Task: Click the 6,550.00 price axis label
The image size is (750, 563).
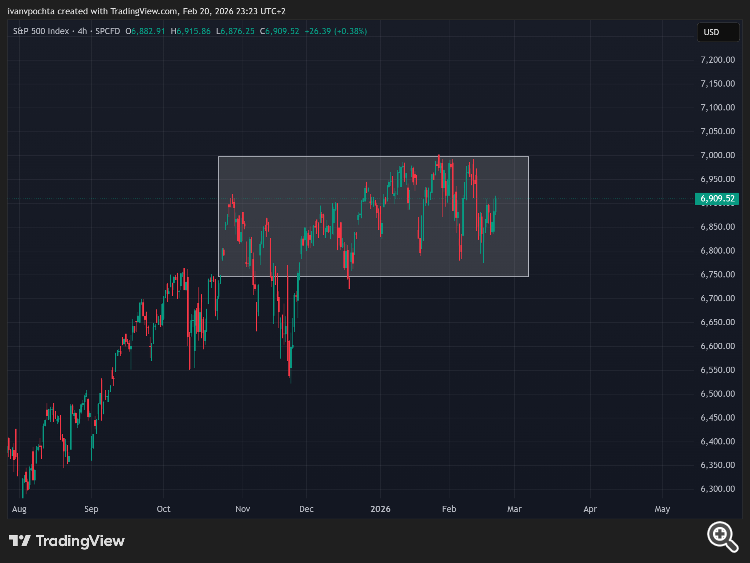Action: (x=717, y=370)
